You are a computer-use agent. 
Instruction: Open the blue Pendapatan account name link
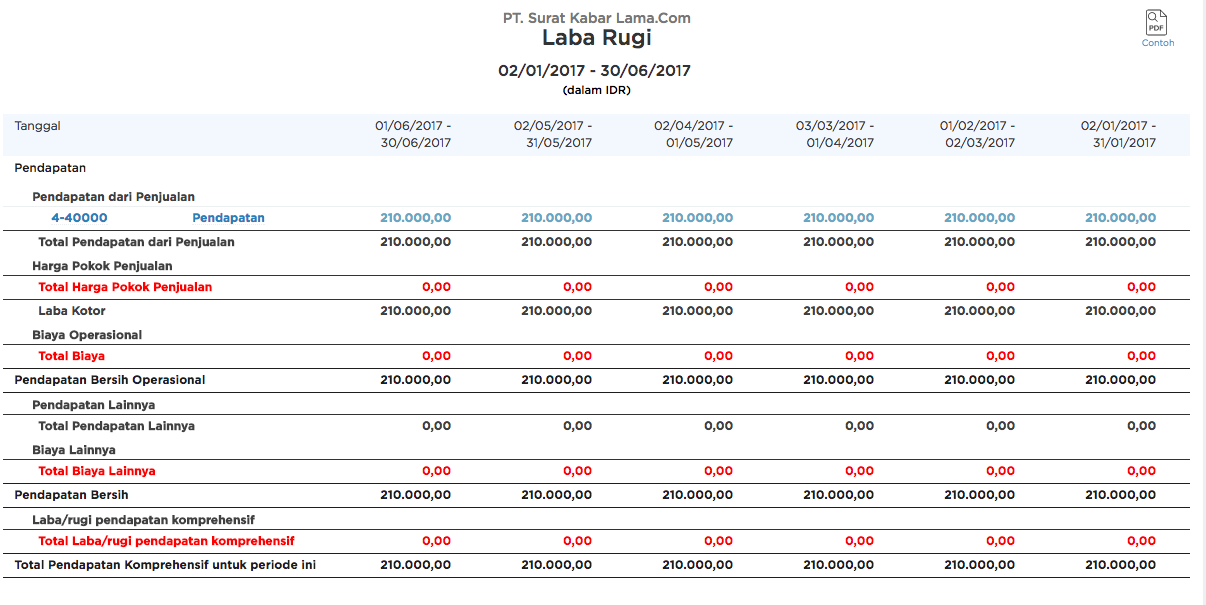click(228, 218)
